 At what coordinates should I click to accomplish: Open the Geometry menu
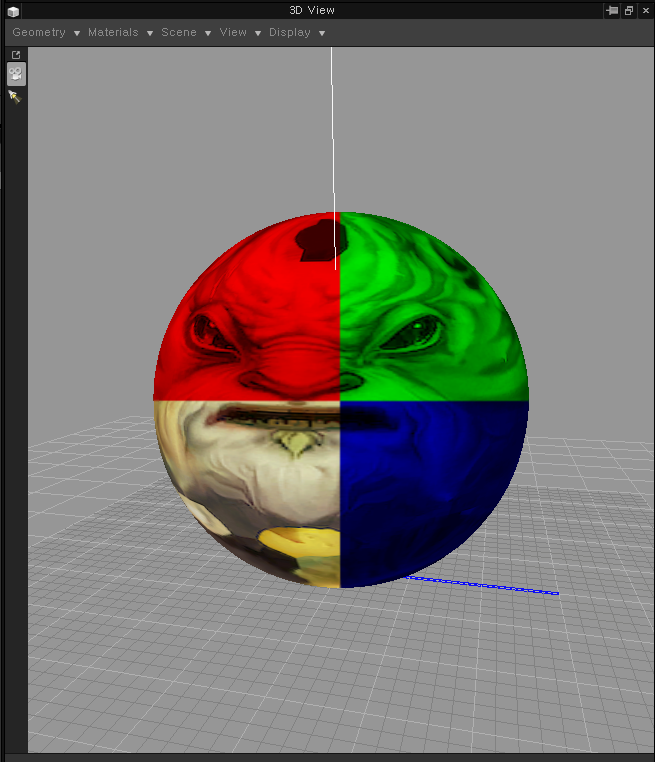click(46, 33)
